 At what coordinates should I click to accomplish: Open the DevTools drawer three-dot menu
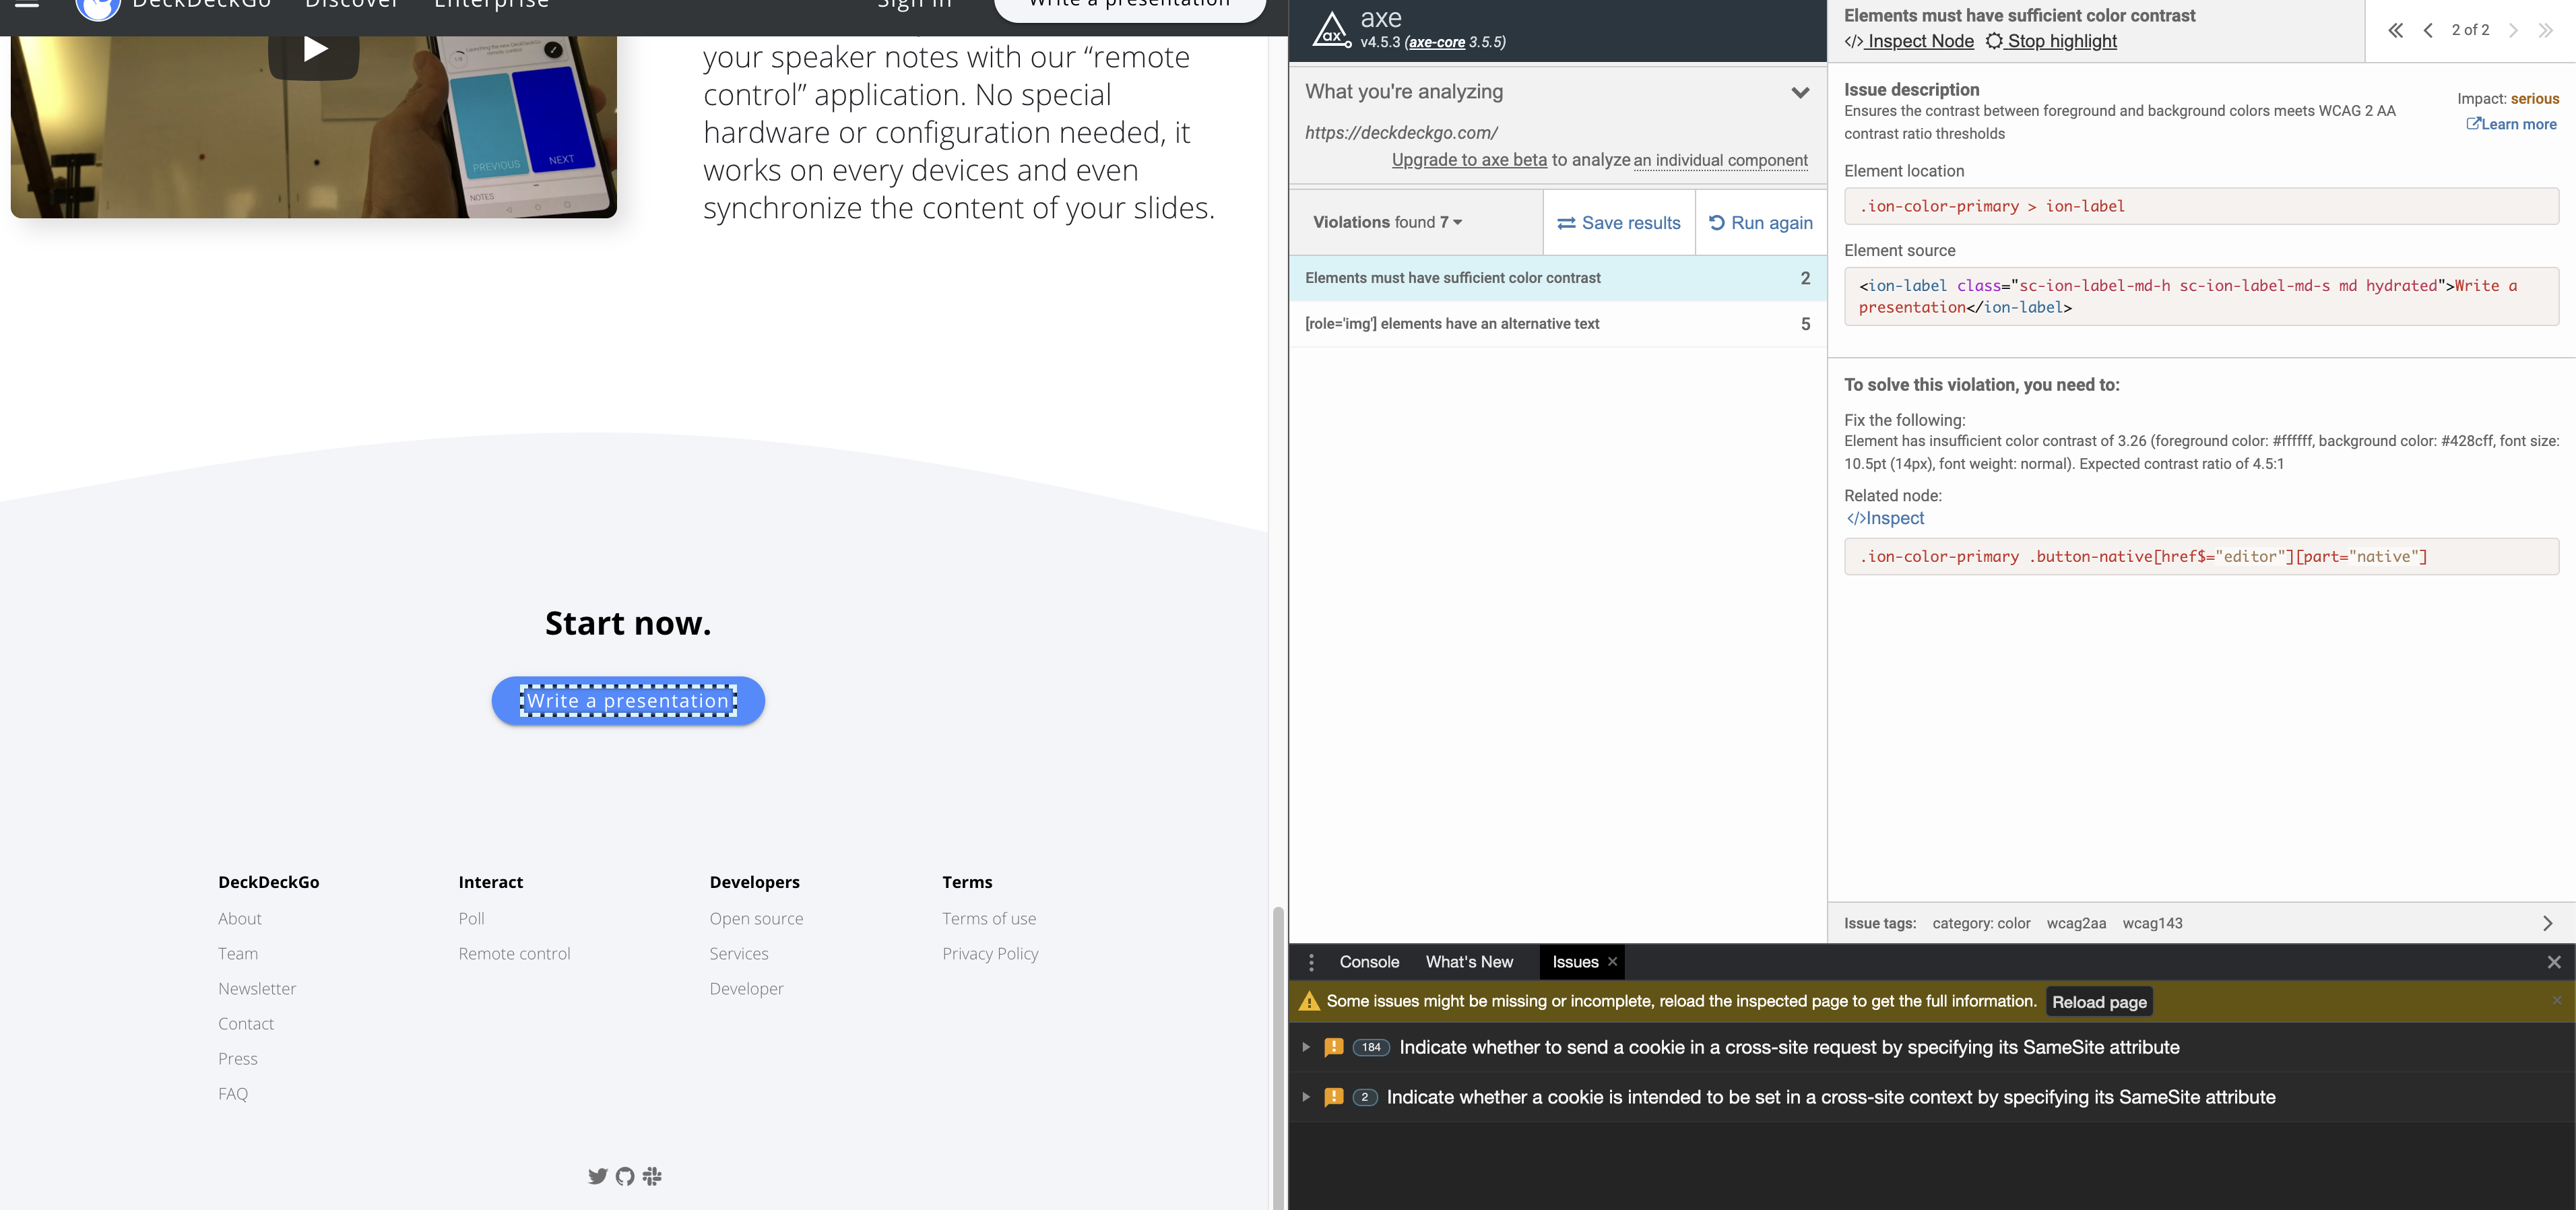tap(1311, 962)
